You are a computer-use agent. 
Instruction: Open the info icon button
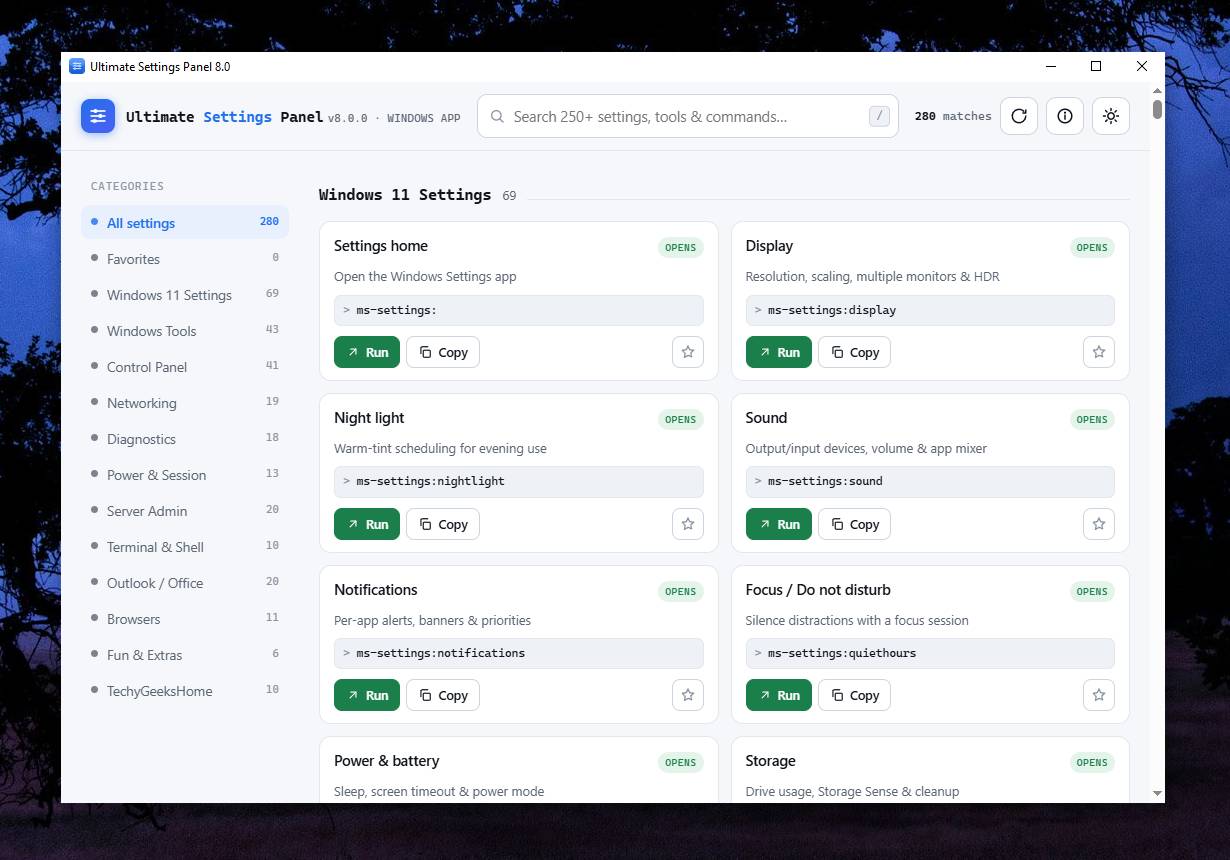[1065, 116]
